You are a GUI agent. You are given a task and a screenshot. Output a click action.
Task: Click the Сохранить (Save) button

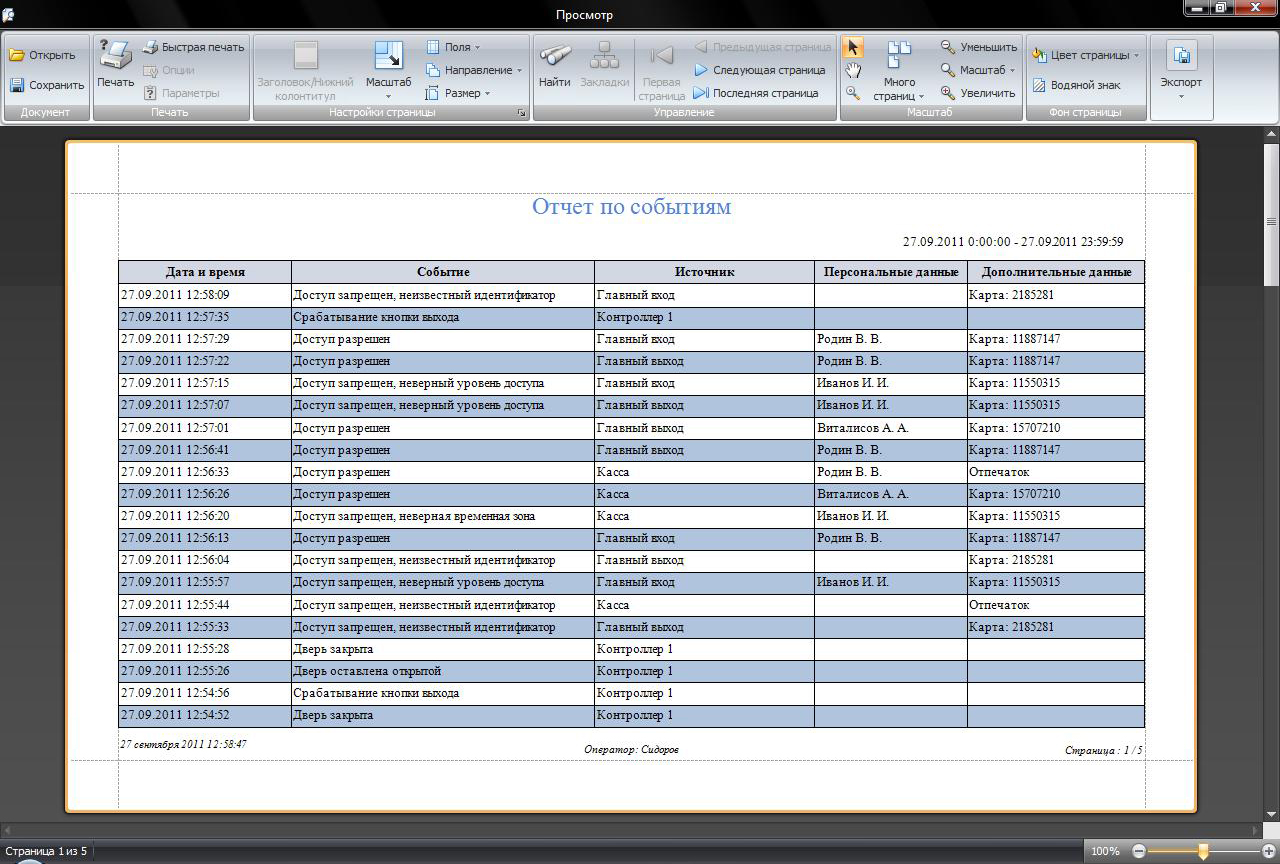pyautogui.click(x=47, y=85)
